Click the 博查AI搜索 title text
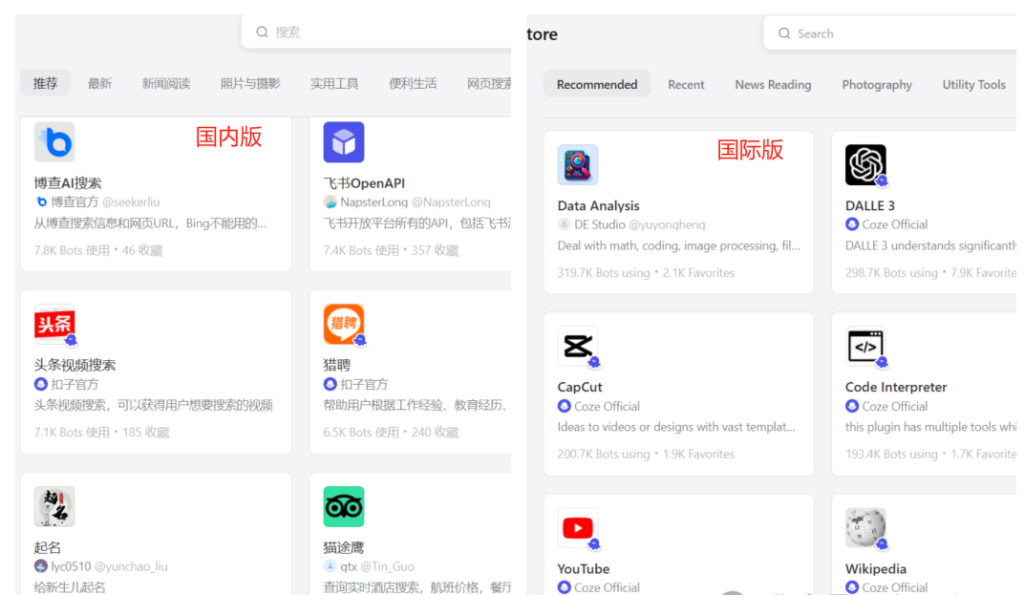Viewport: 1024px width, 595px height. pos(67,183)
